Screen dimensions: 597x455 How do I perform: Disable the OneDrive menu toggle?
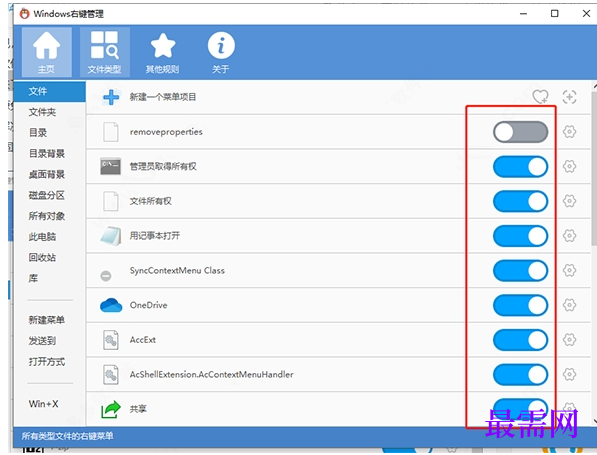pyautogui.click(x=520, y=305)
